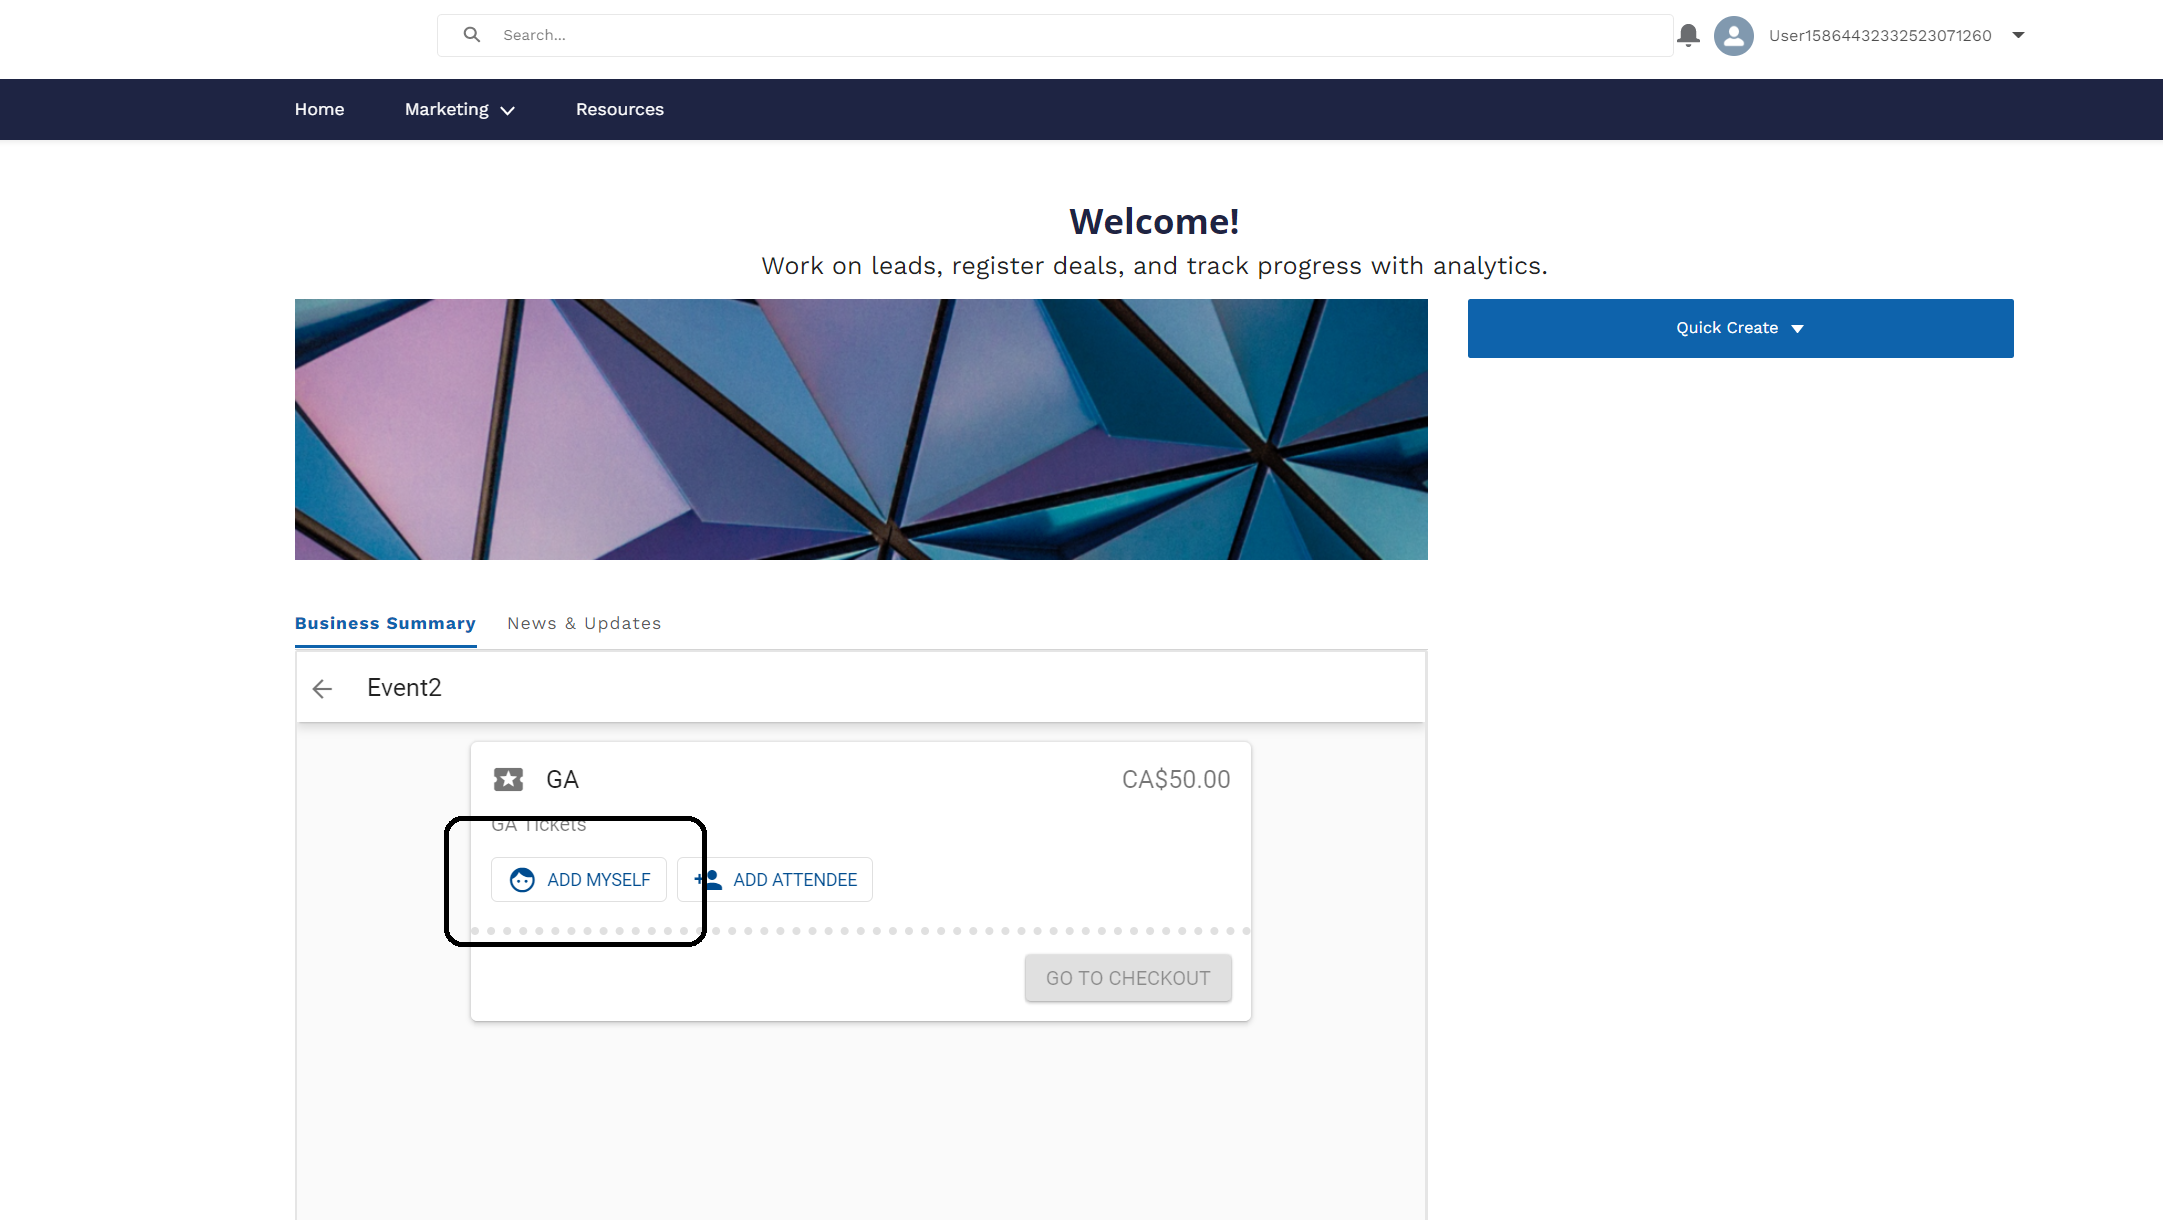Expand the Marketing menu chevron
Viewport: 2163px width, 1220px height.
(508, 111)
